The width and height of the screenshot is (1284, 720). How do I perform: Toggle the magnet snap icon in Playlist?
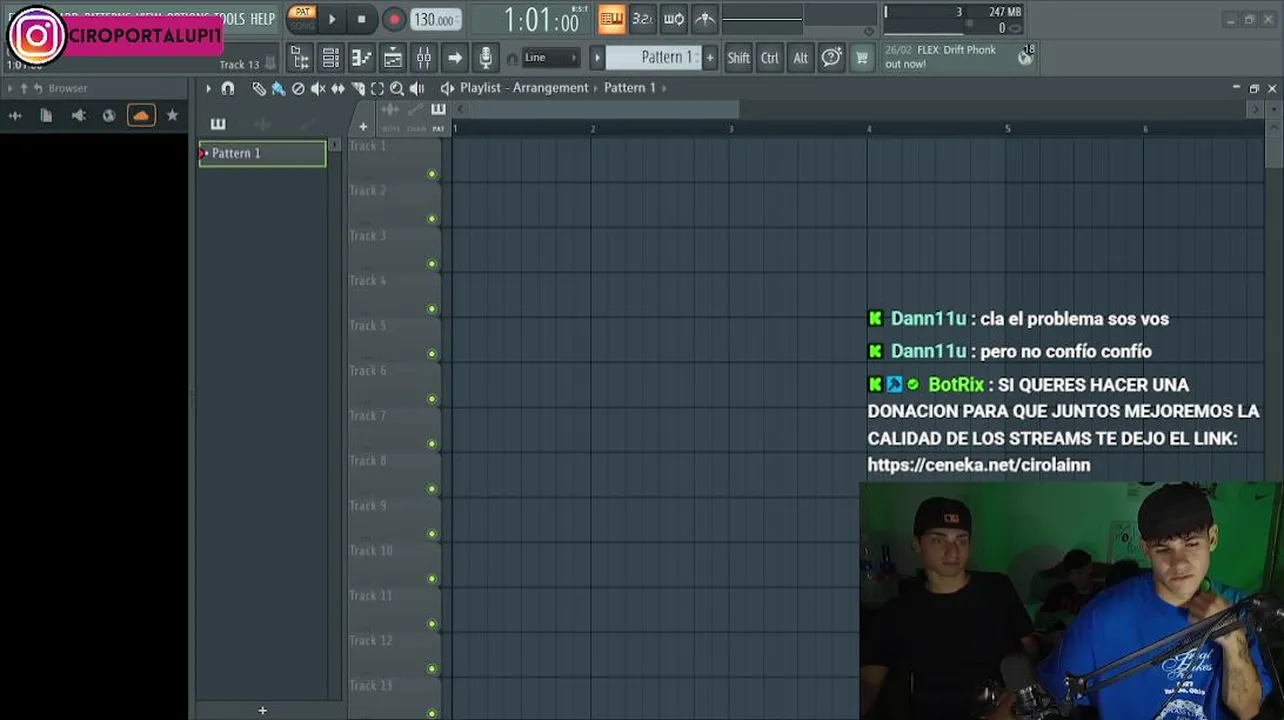point(228,88)
